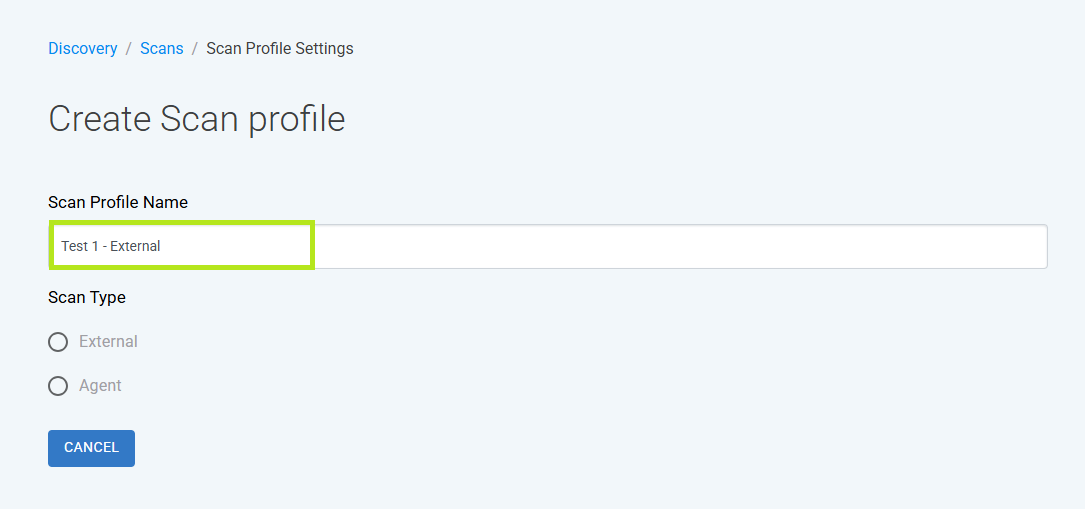The width and height of the screenshot is (1085, 509).
Task: Click the slash between Discovery and Scans
Action: pos(129,48)
